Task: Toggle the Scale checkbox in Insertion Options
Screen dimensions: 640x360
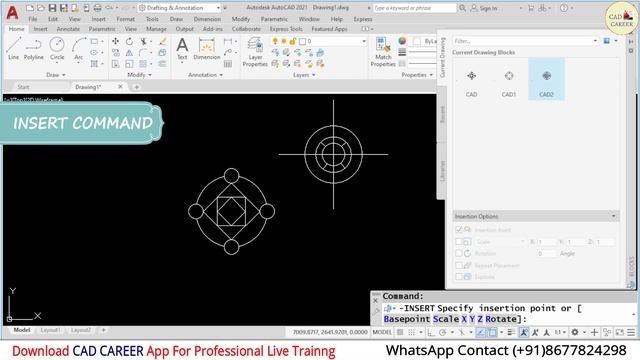Action: (459, 242)
